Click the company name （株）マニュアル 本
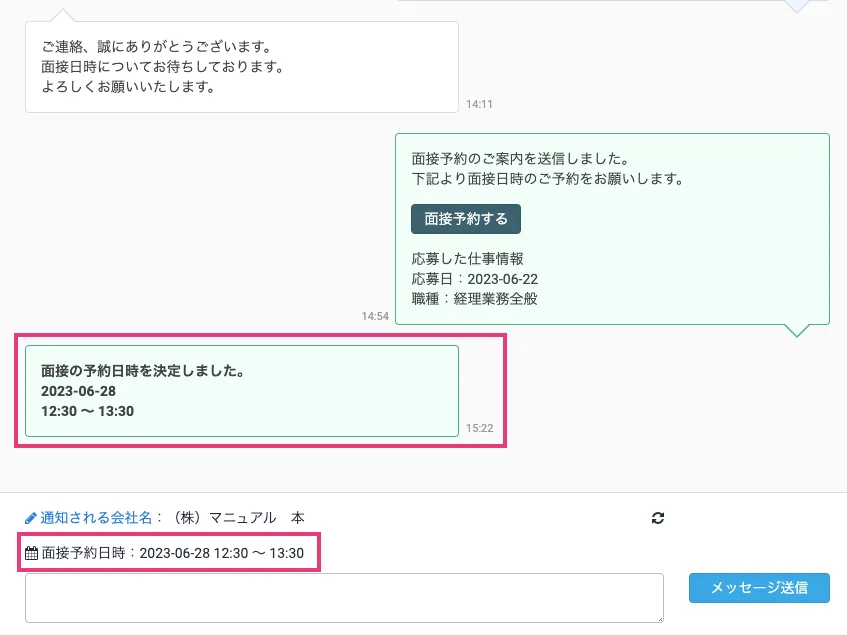Image resolution: width=847 pixels, height=635 pixels. click(239, 518)
